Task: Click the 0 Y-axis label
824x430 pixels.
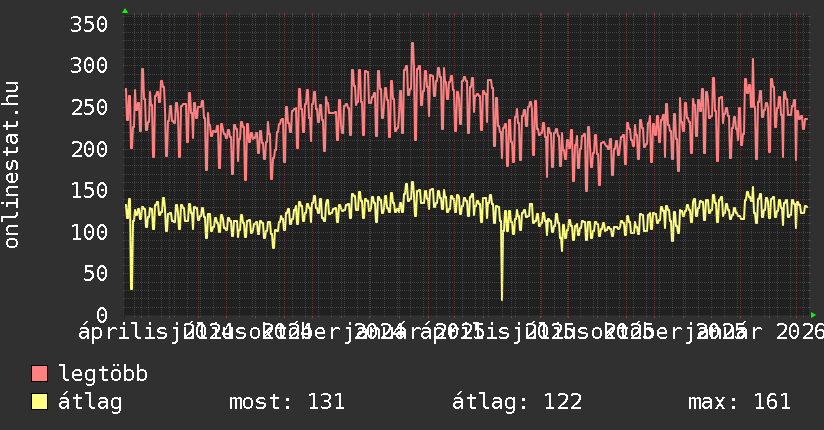Action: (102, 315)
